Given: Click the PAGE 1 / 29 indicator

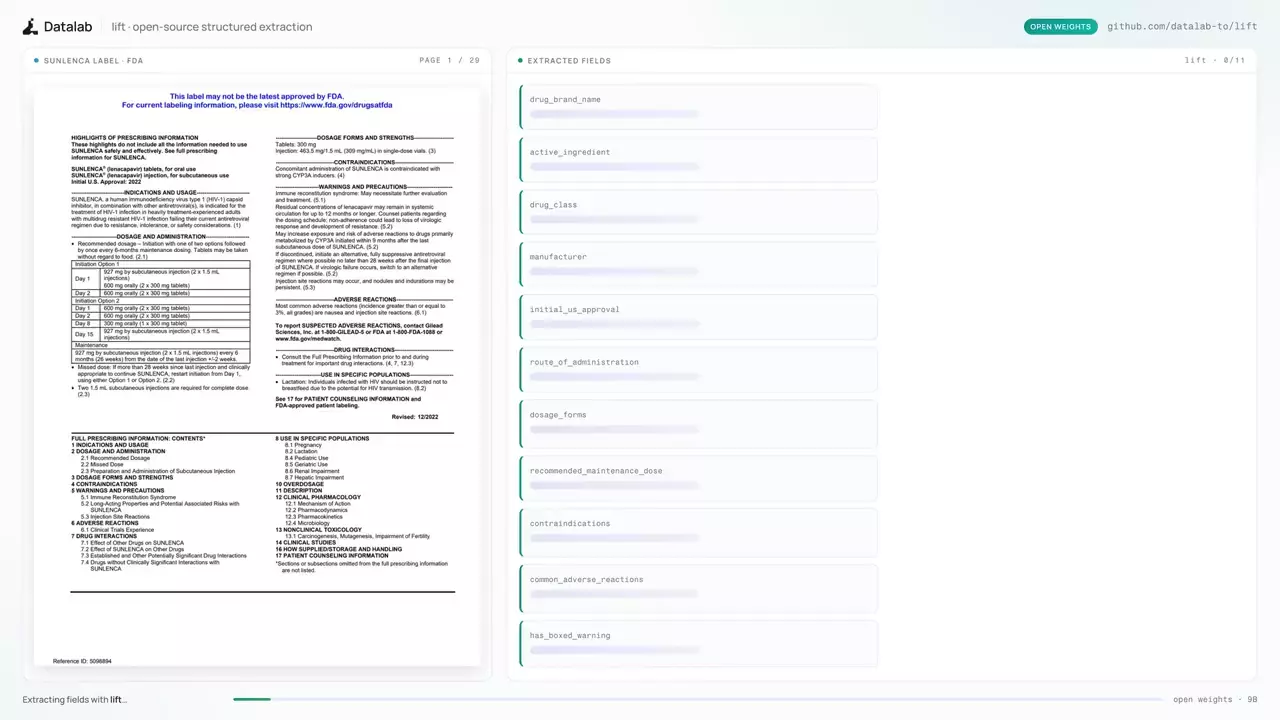Looking at the screenshot, I should coord(449,61).
